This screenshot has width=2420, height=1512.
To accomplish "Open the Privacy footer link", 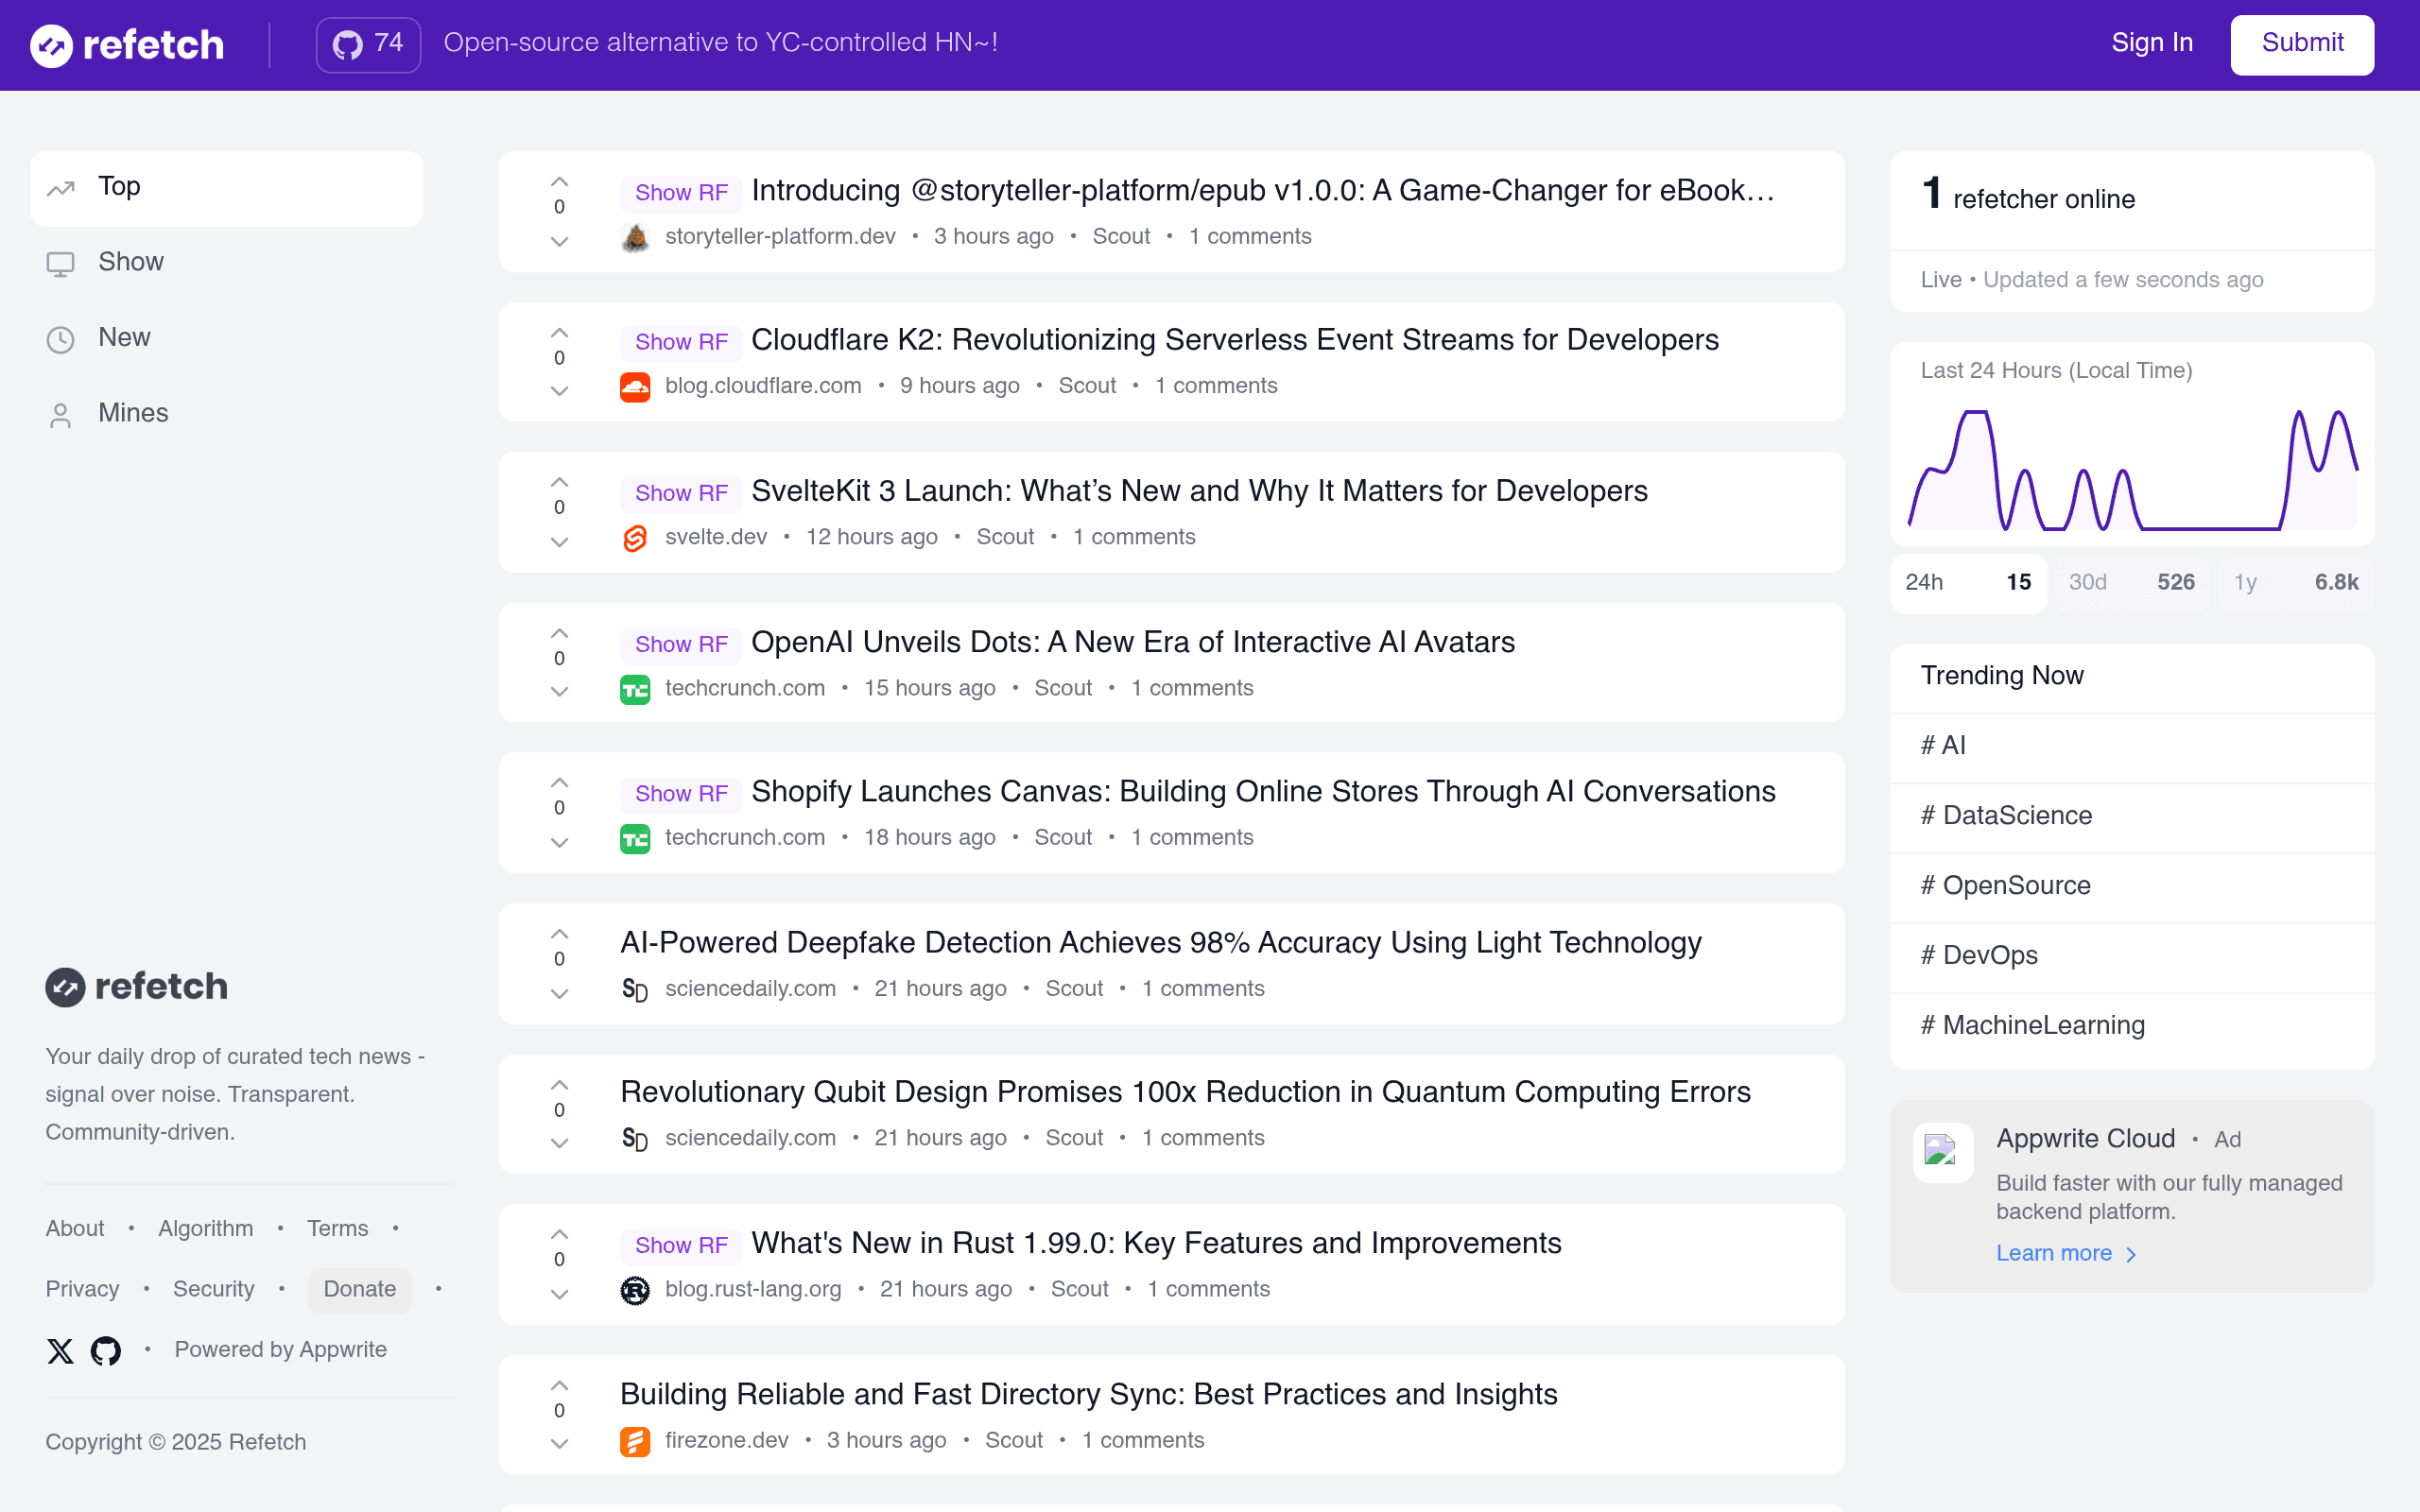I will [x=82, y=1289].
